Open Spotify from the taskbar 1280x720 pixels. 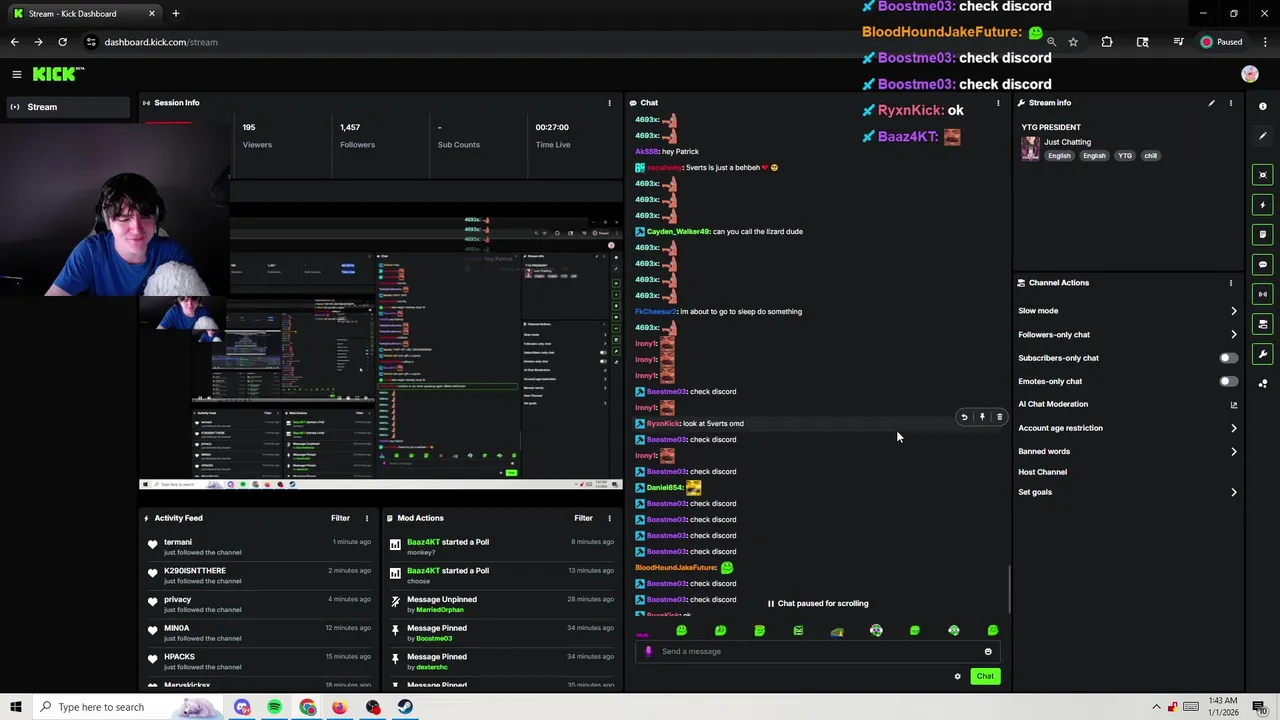[274, 707]
